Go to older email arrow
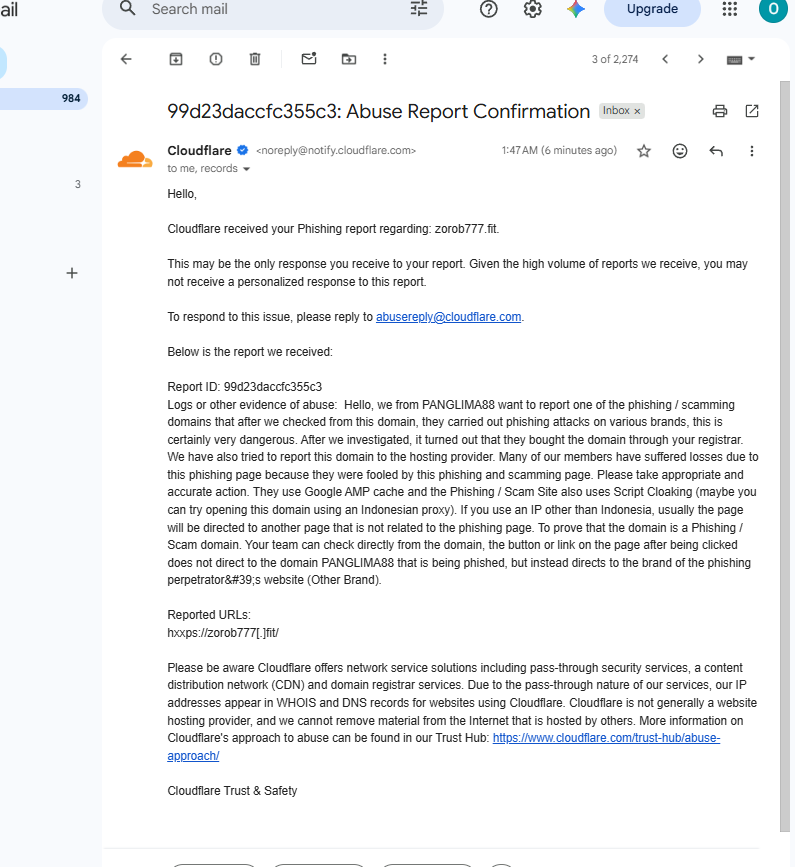The image size is (795, 867). (700, 59)
